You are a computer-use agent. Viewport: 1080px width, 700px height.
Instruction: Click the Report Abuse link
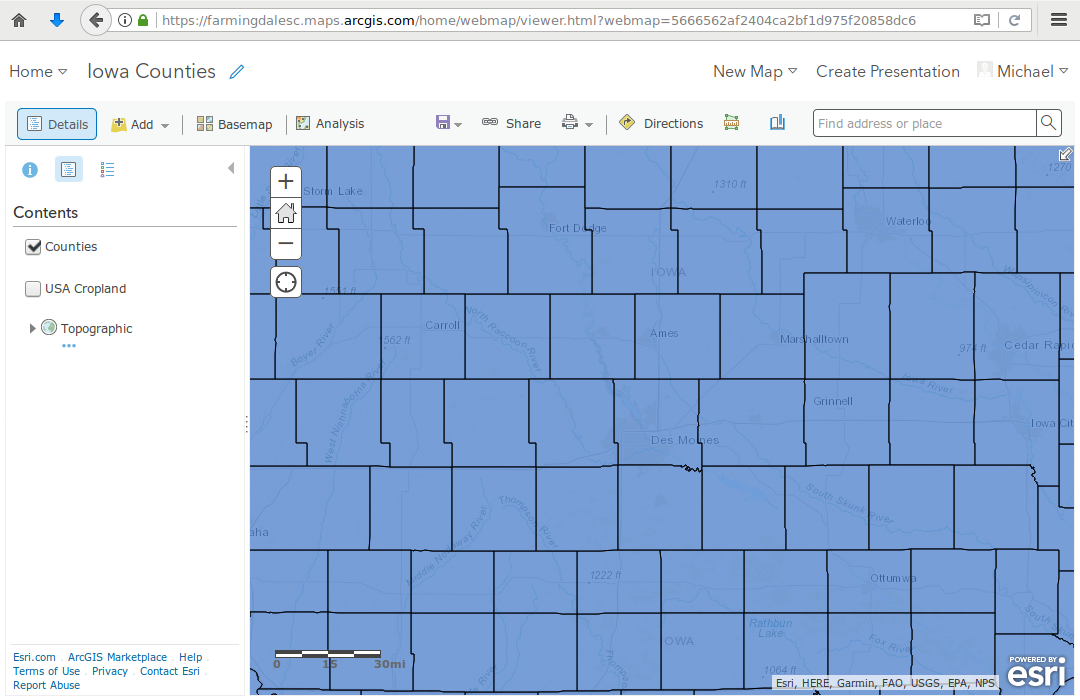[46, 685]
